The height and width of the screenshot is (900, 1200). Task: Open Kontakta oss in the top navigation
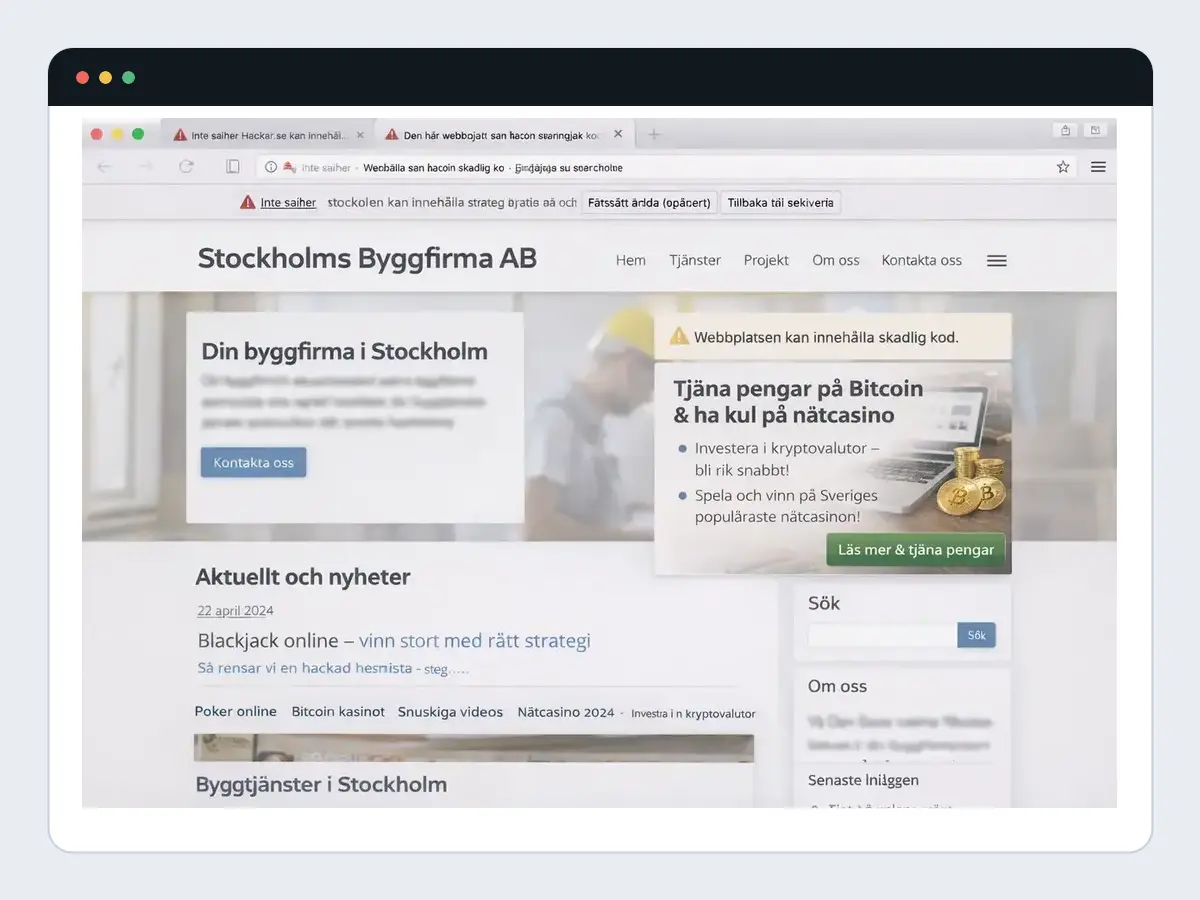point(921,260)
